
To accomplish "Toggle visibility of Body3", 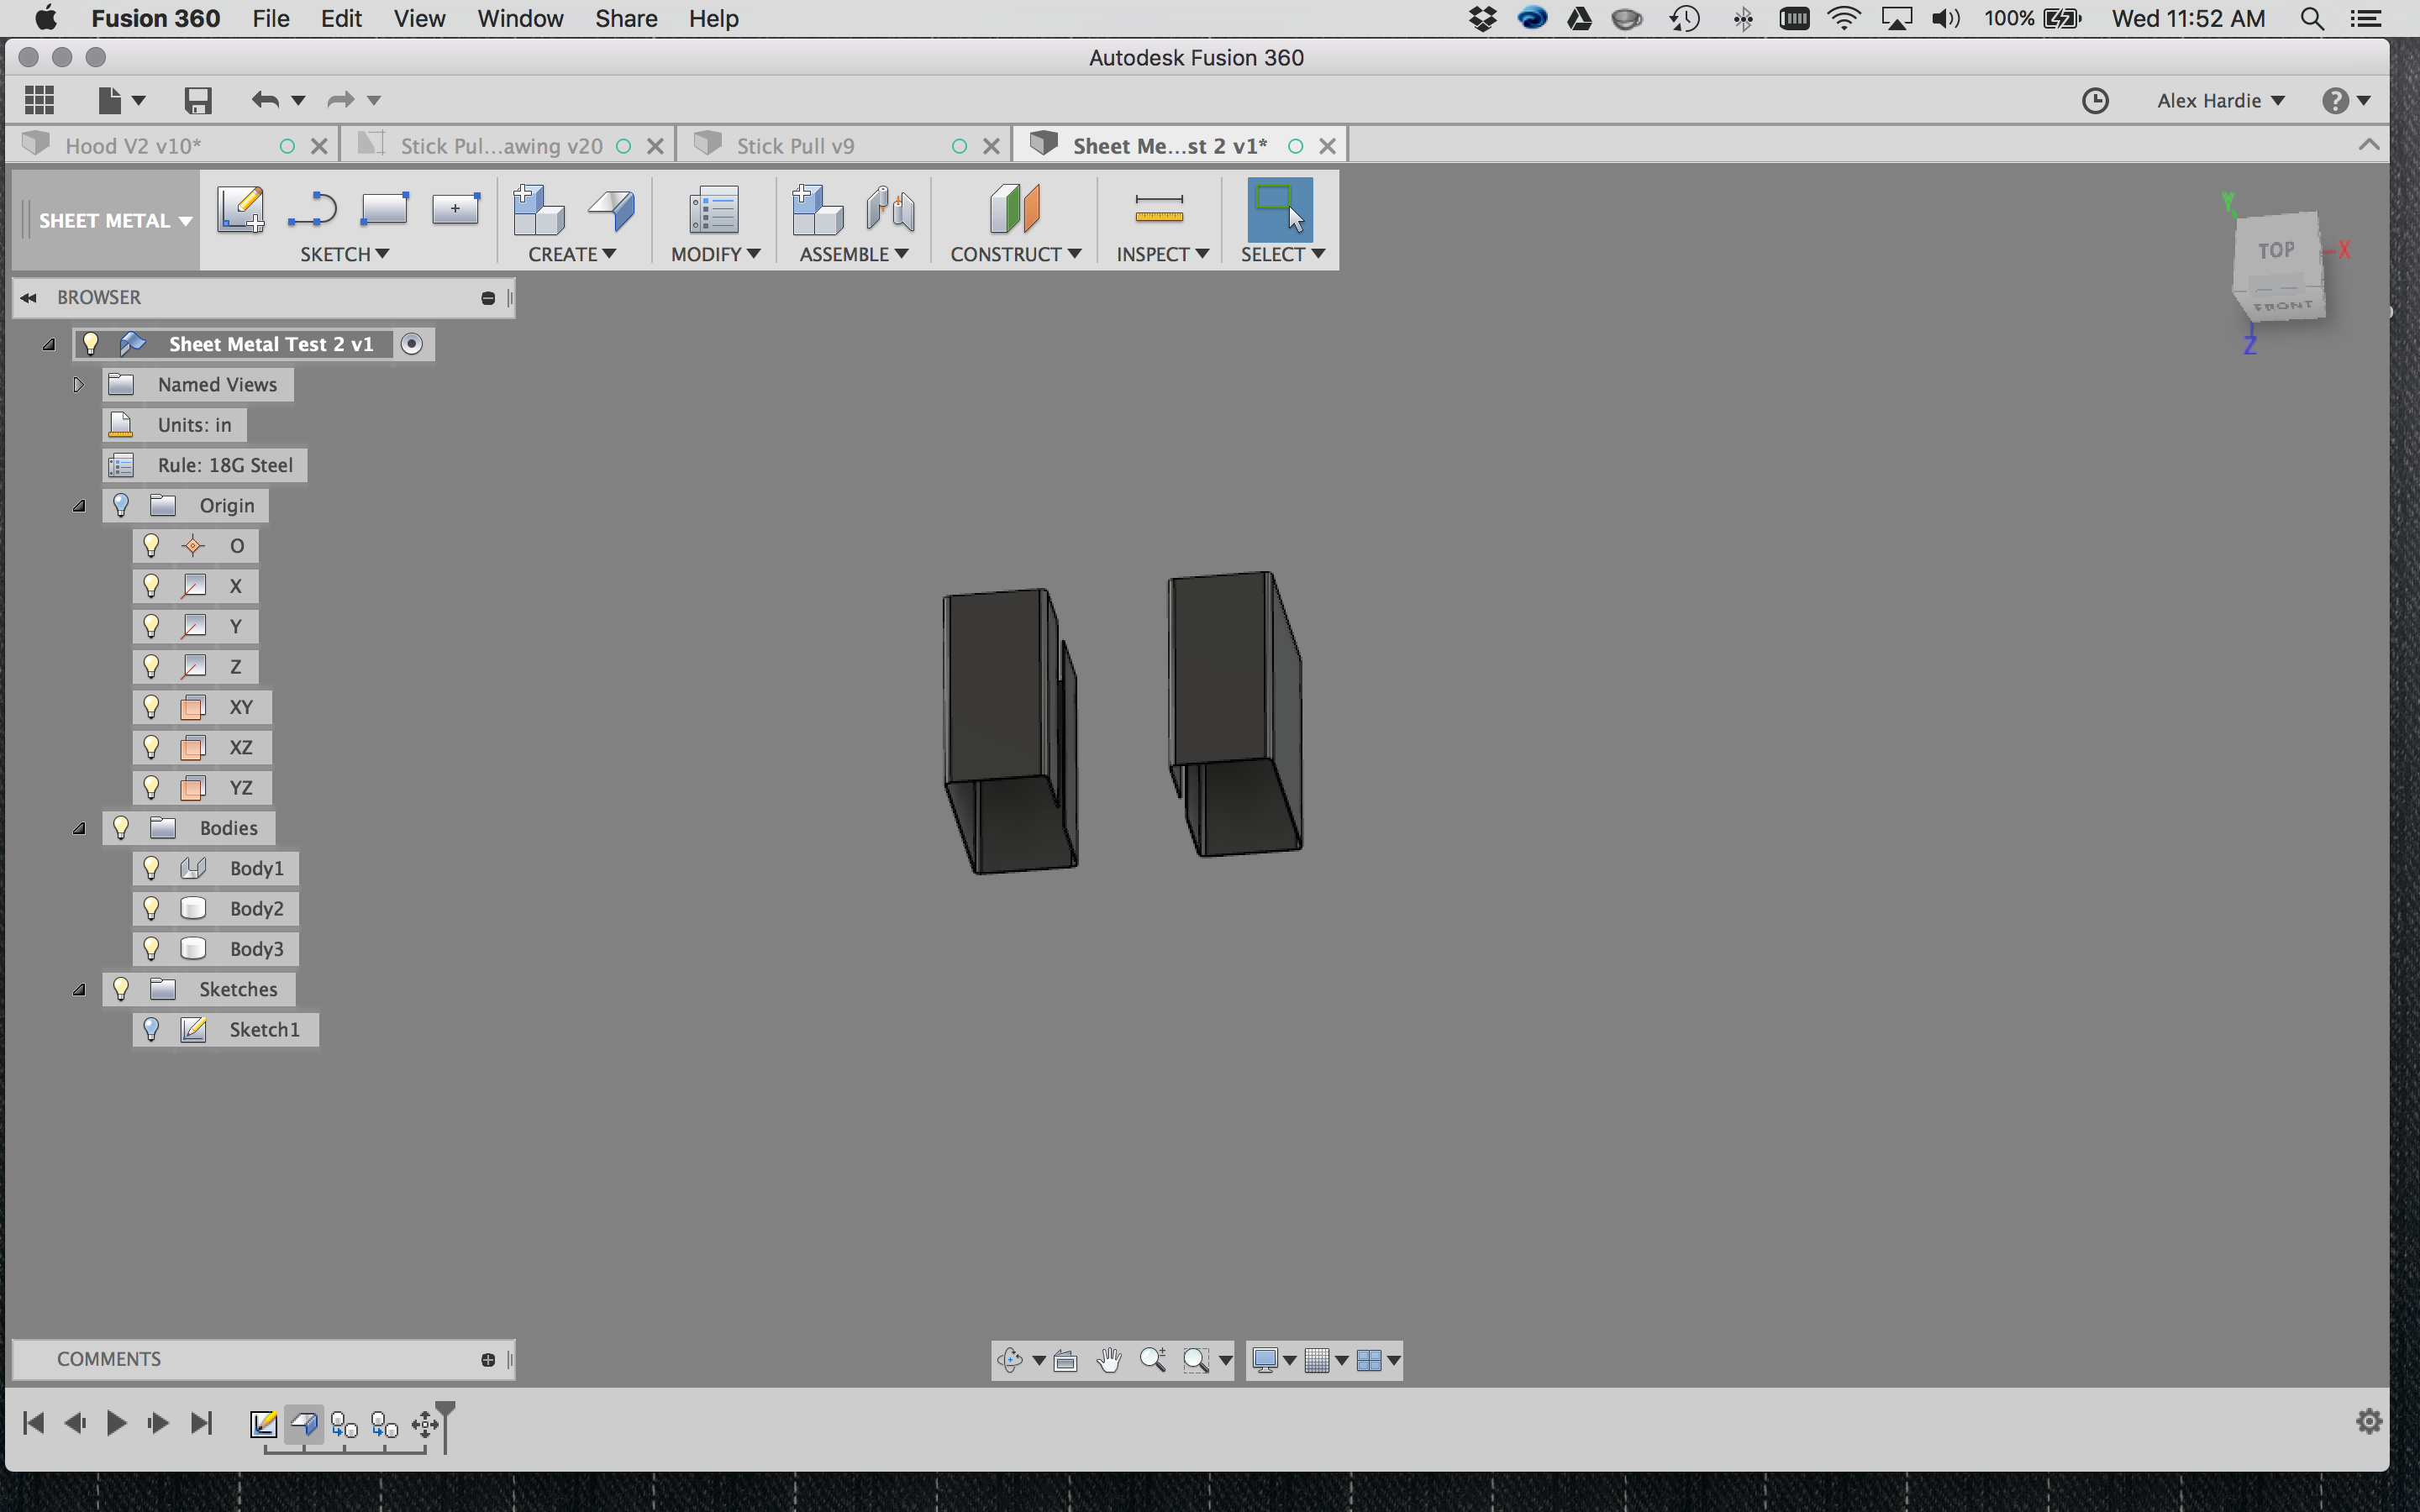I will (x=151, y=948).
